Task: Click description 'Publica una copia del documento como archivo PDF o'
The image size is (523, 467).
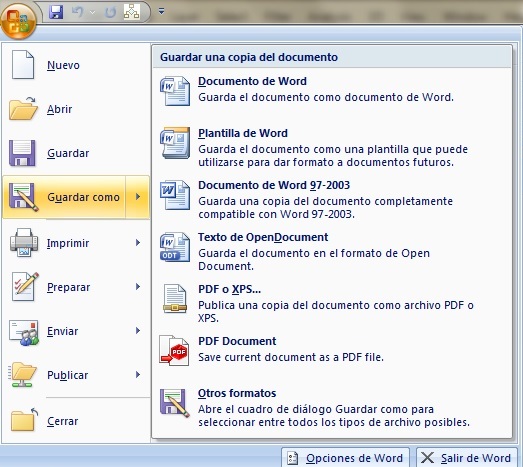Action: click(x=336, y=305)
